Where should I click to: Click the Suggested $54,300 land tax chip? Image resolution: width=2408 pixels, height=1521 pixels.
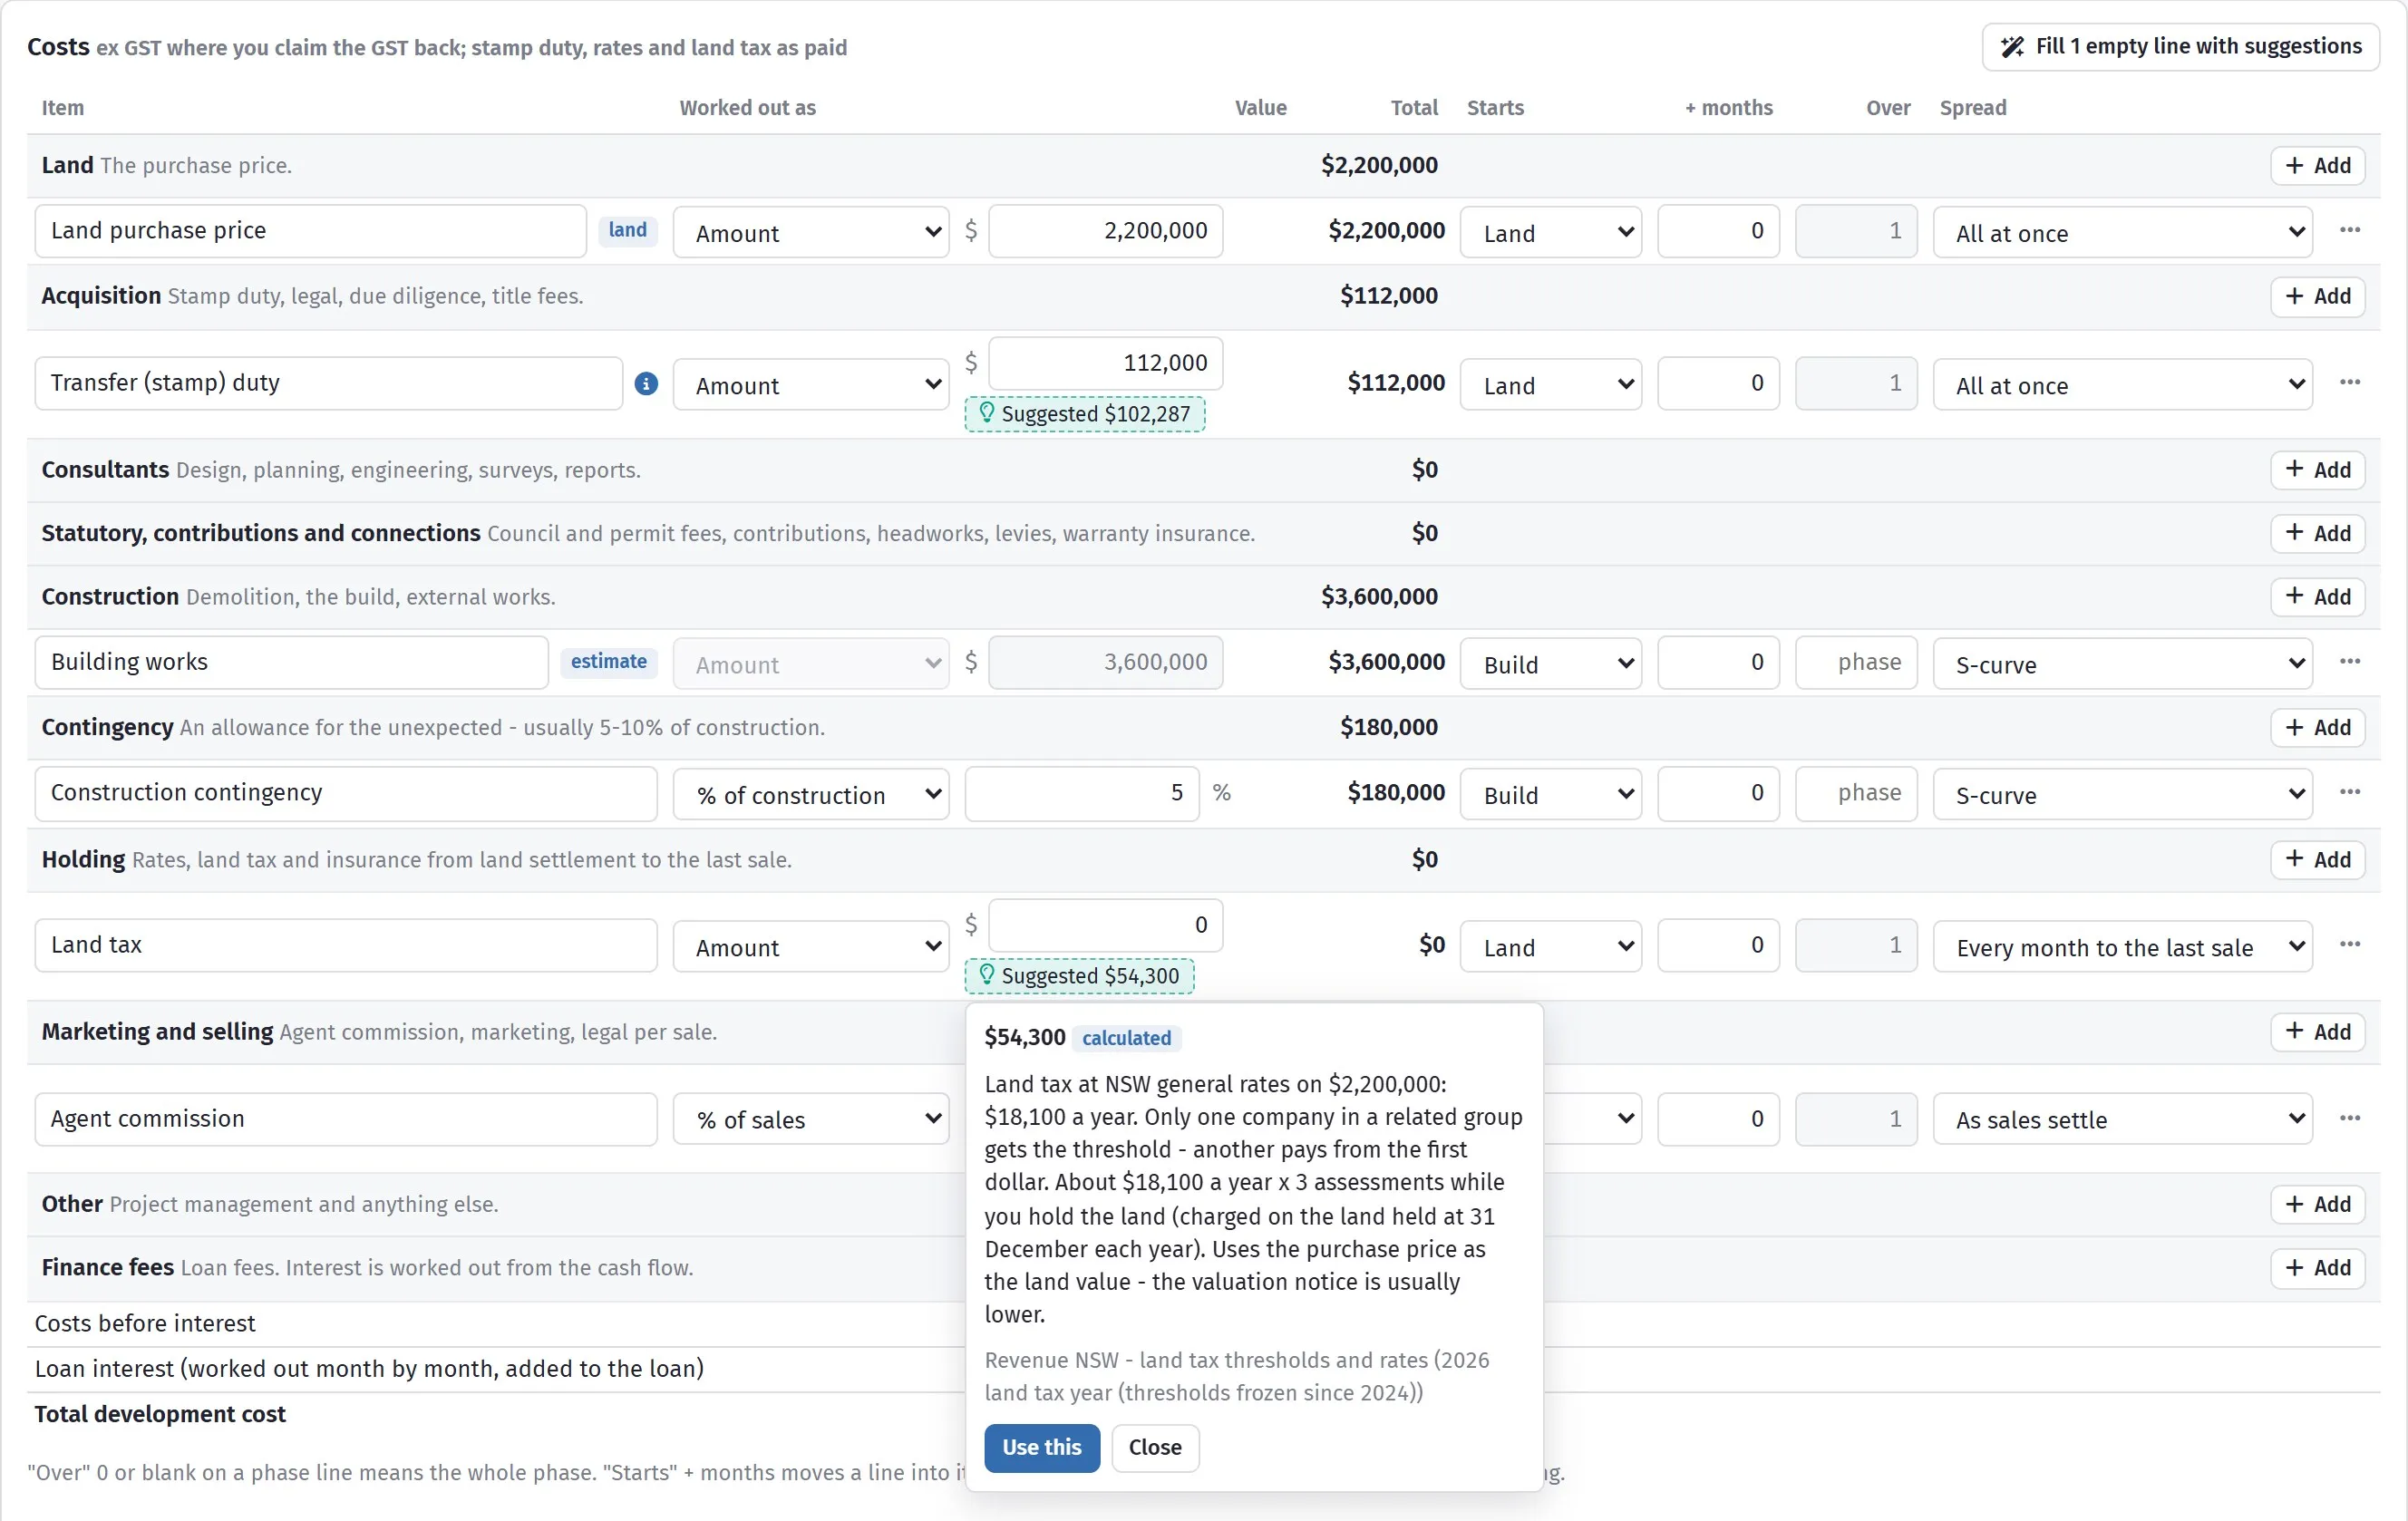1079,976
